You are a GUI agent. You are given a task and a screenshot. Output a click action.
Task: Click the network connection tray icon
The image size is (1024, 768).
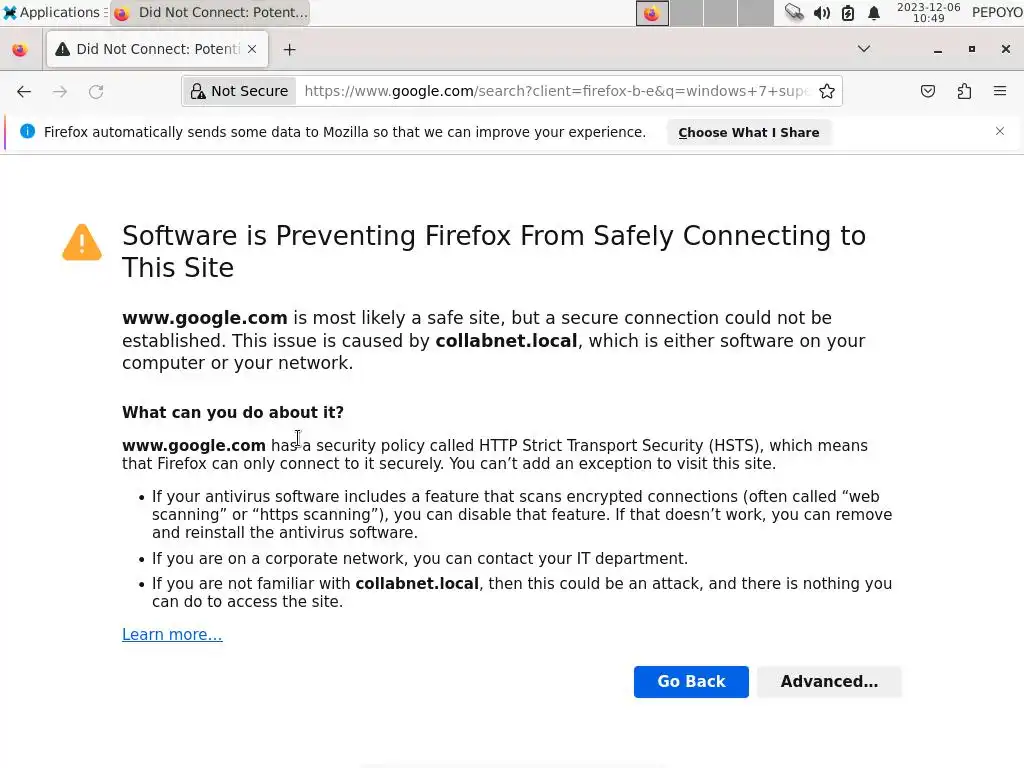click(x=794, y=13)
